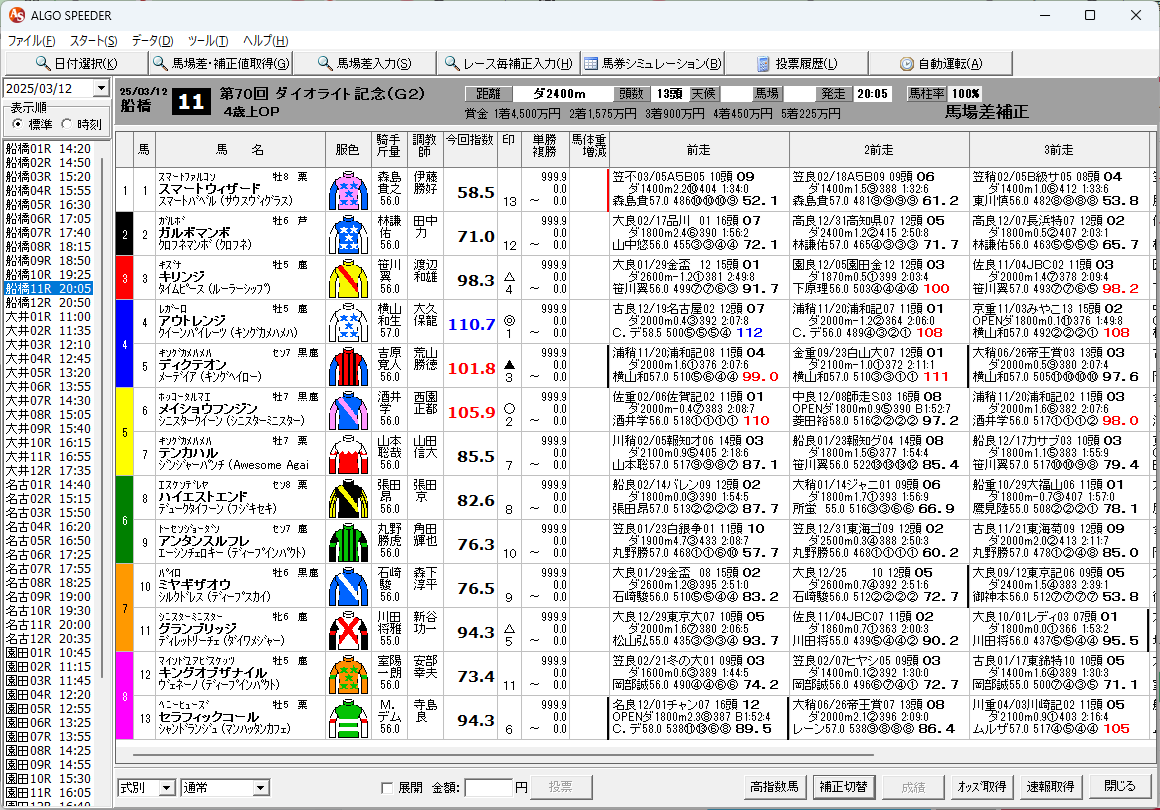This screenshot has height=810, width=1160.
Task: Select race 船橋11R 20:05 in the list
Action: pyautogui.click(x=49, y=288)
